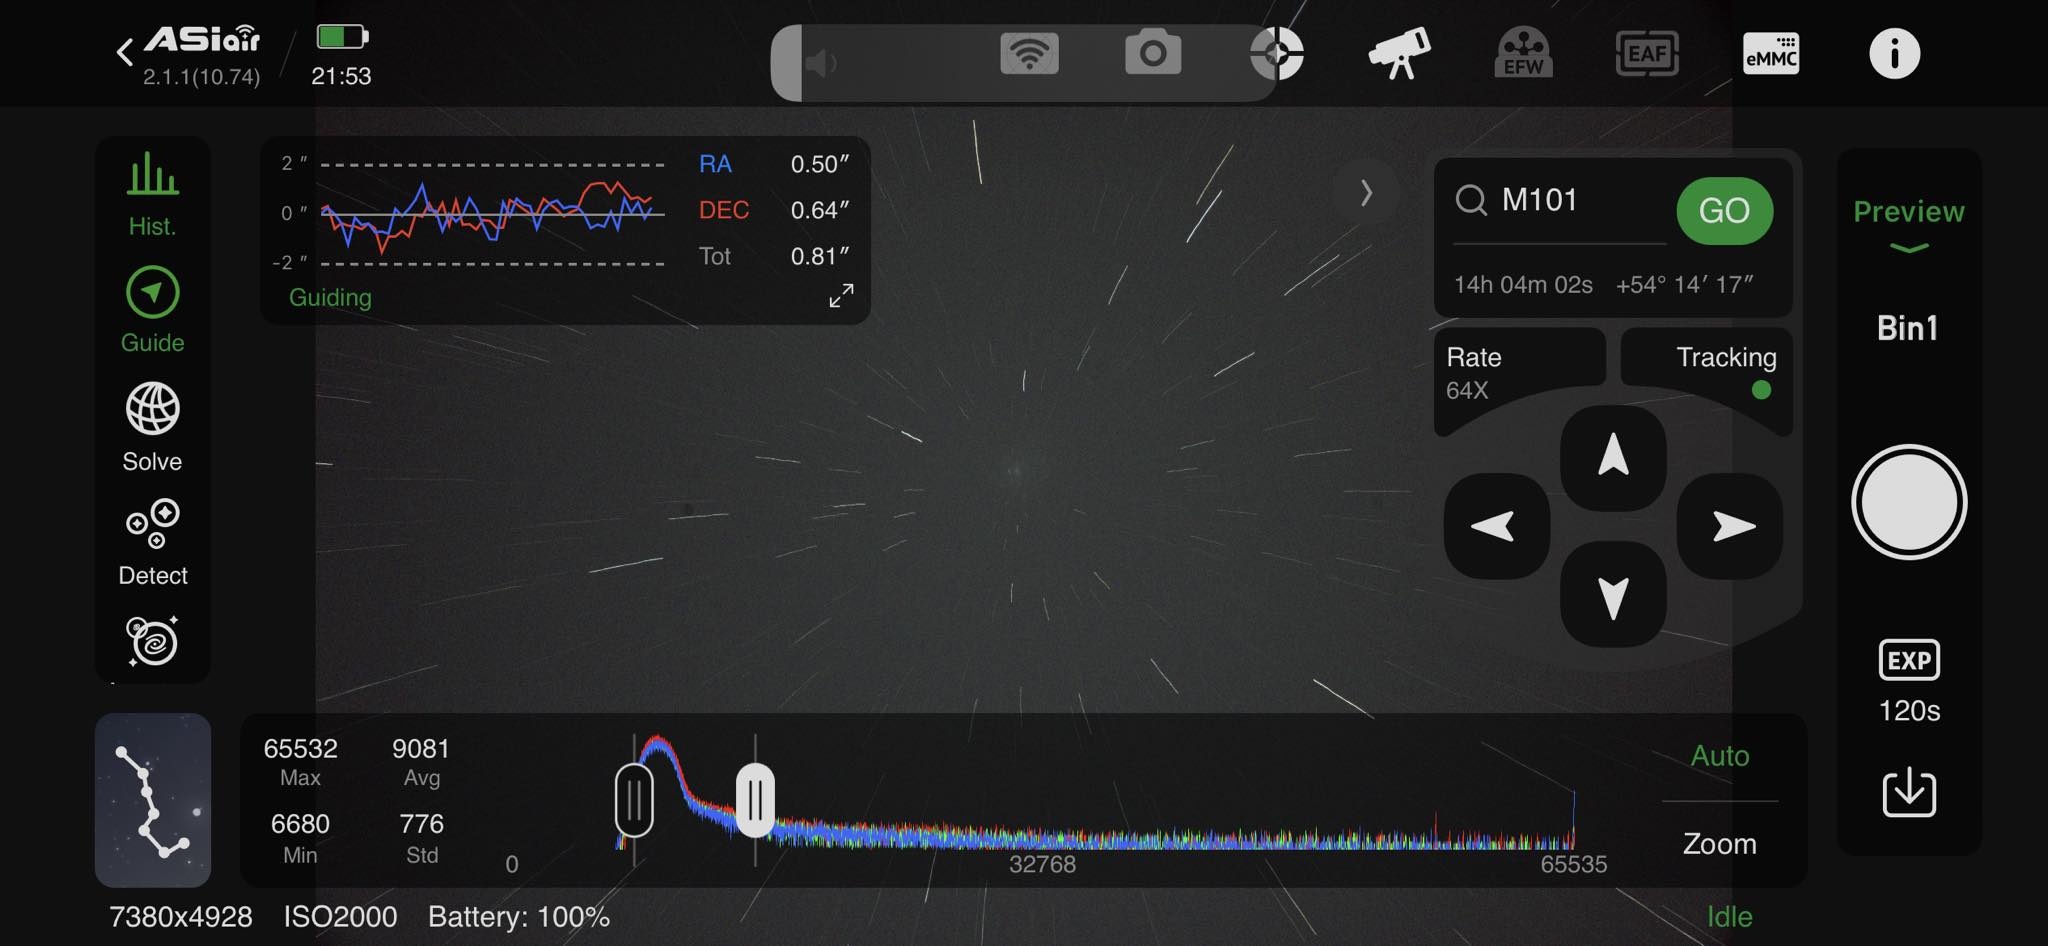The image size is (2048, 946).
Task: Tap the Guiding status label
Action: [330, 297]
